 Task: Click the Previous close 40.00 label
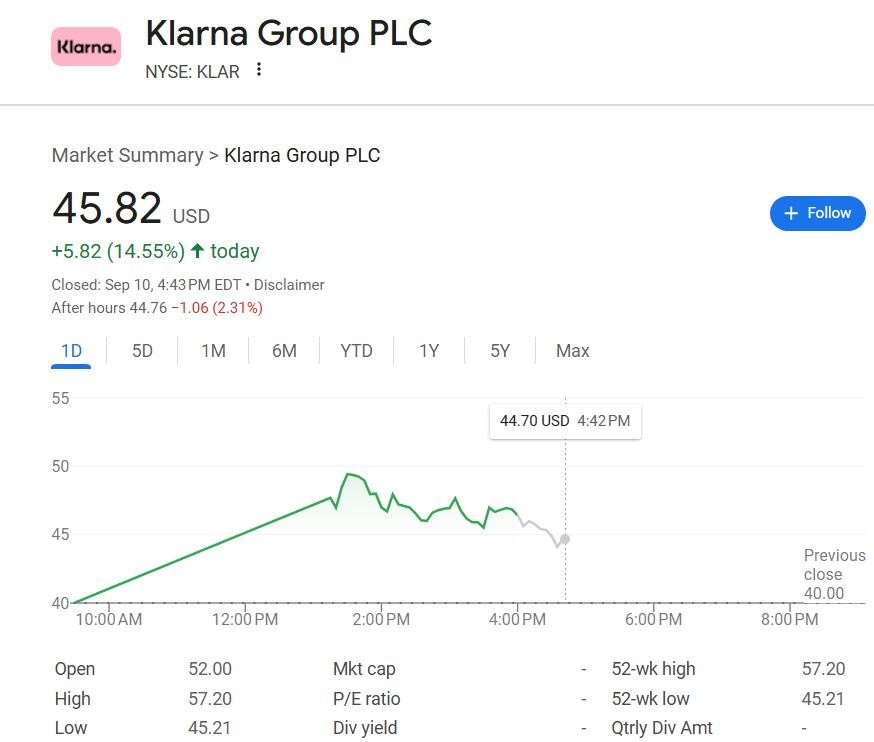point(833,574)
